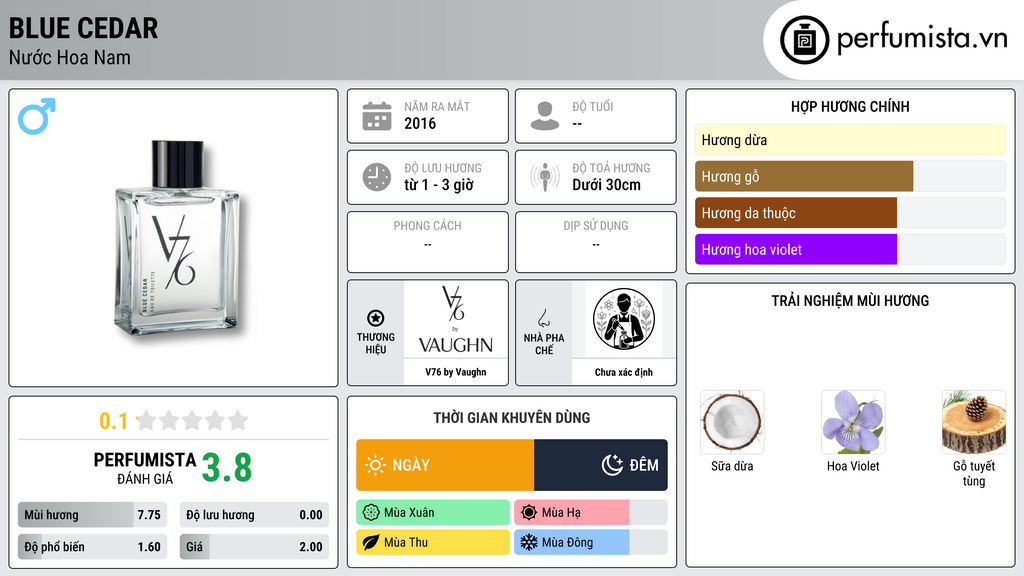Click the flower icon for Mùa Xuân
The width and height of the screenshot is (1024, 576).
pyautogui.click(x=370, y=513)
